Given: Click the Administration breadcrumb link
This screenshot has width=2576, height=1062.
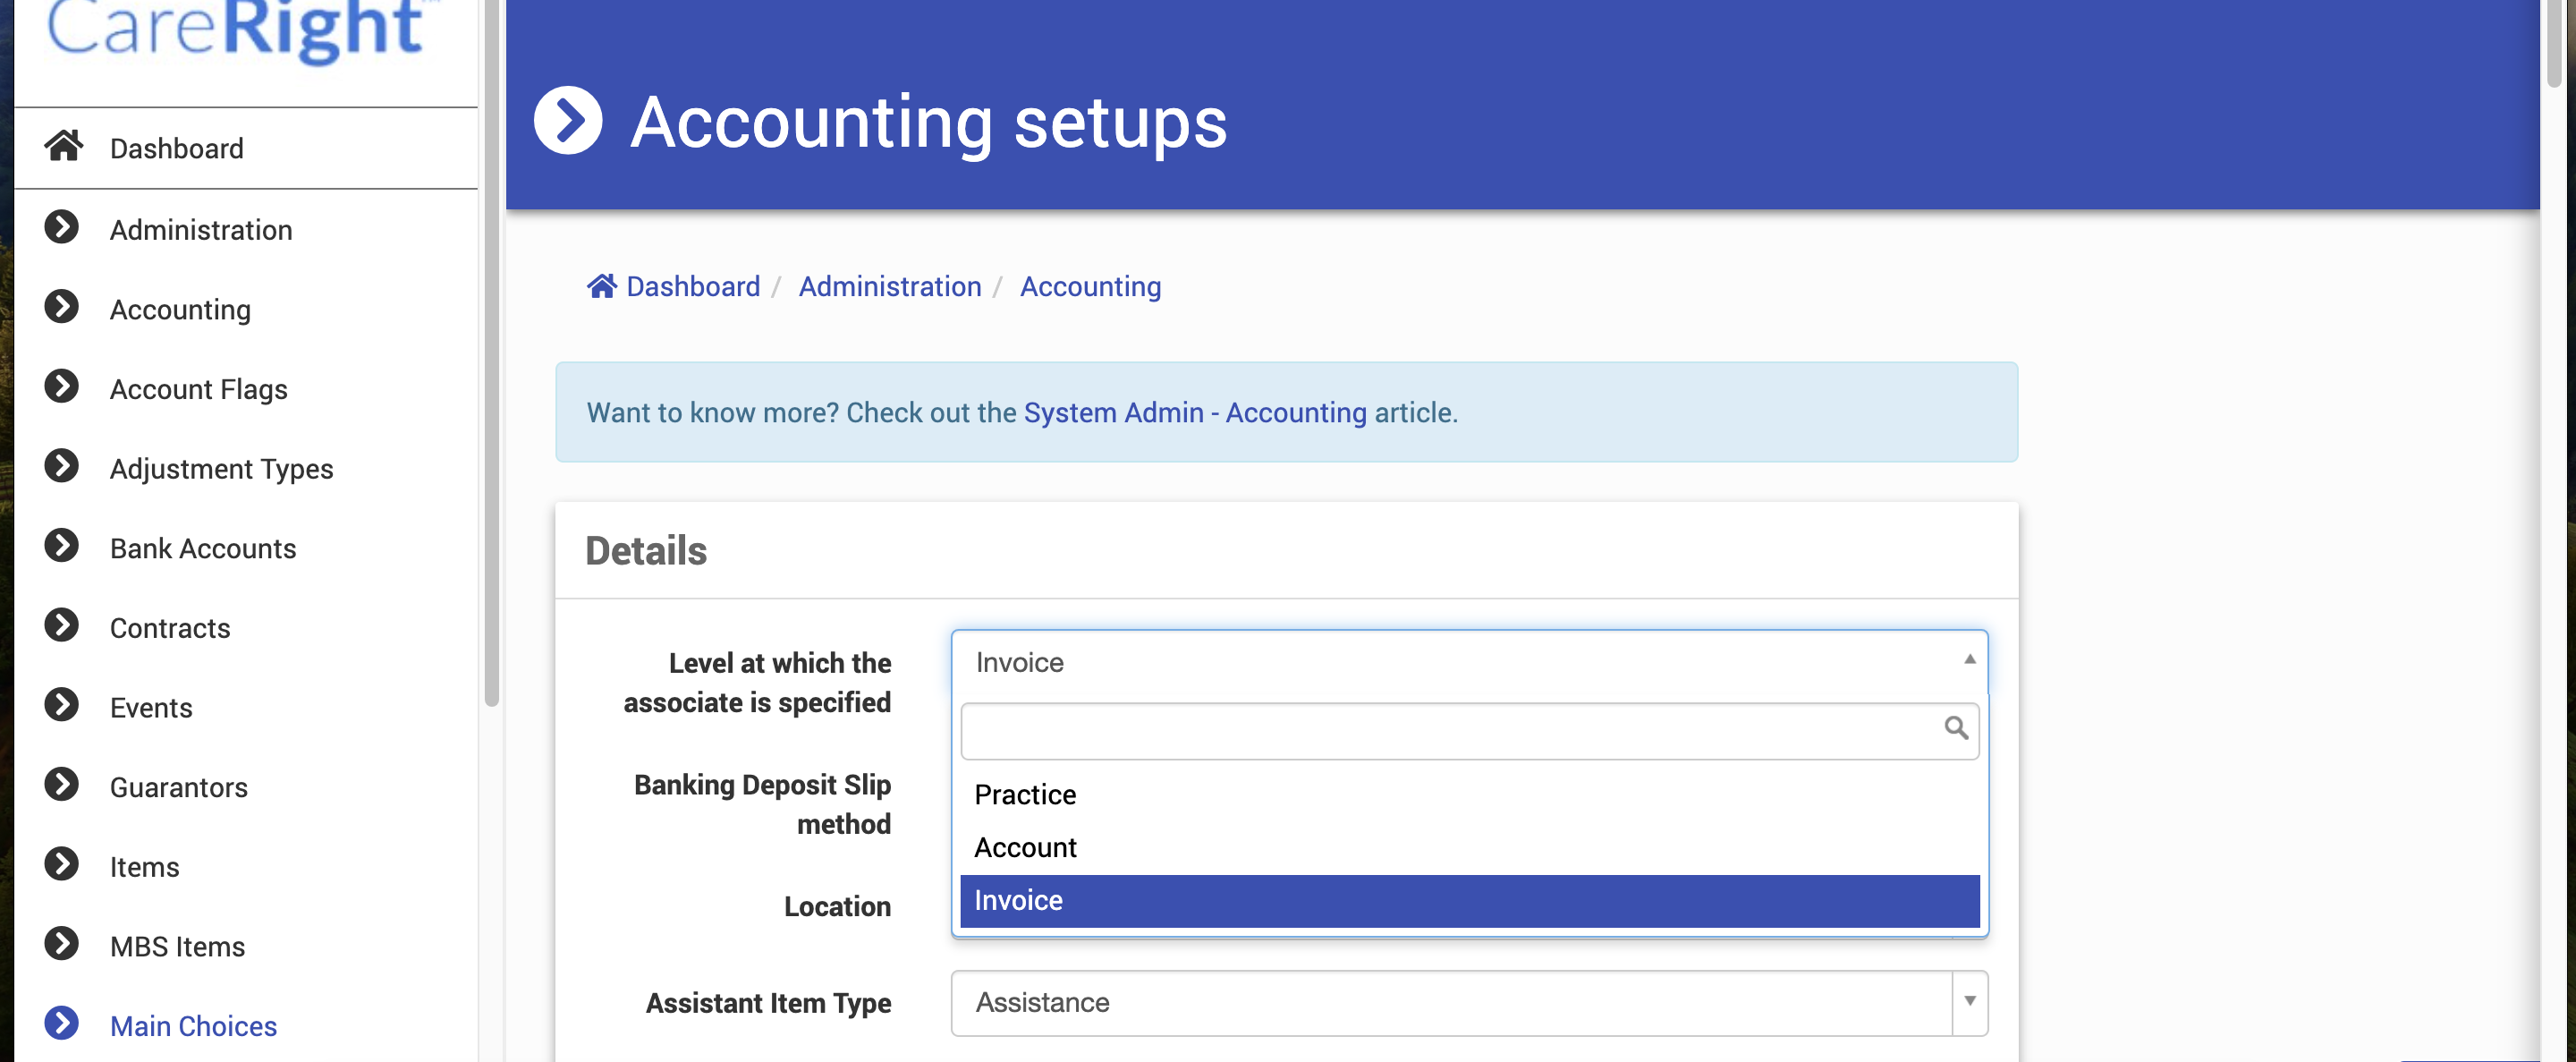Looking at the screenshot, I should (x=889, y=286).
